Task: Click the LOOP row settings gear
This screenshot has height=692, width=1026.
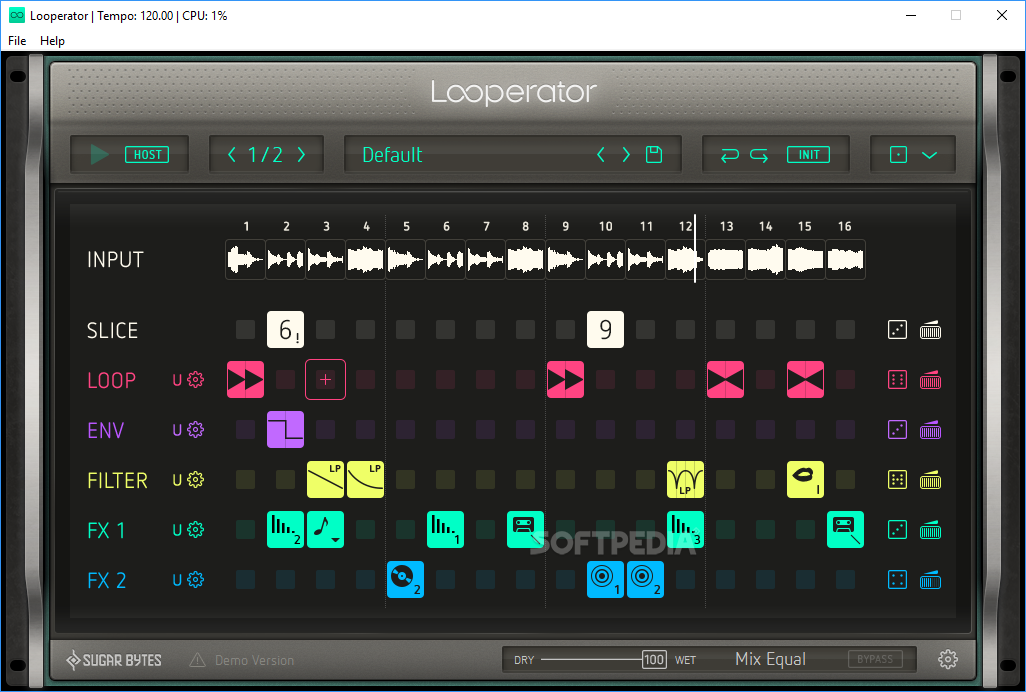Action: [x=196, y=380]
